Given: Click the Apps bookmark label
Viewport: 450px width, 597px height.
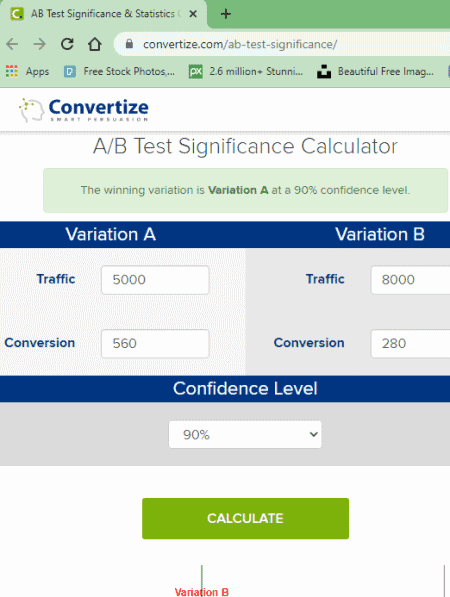Looking at the screenshot, I should [37, 72].
